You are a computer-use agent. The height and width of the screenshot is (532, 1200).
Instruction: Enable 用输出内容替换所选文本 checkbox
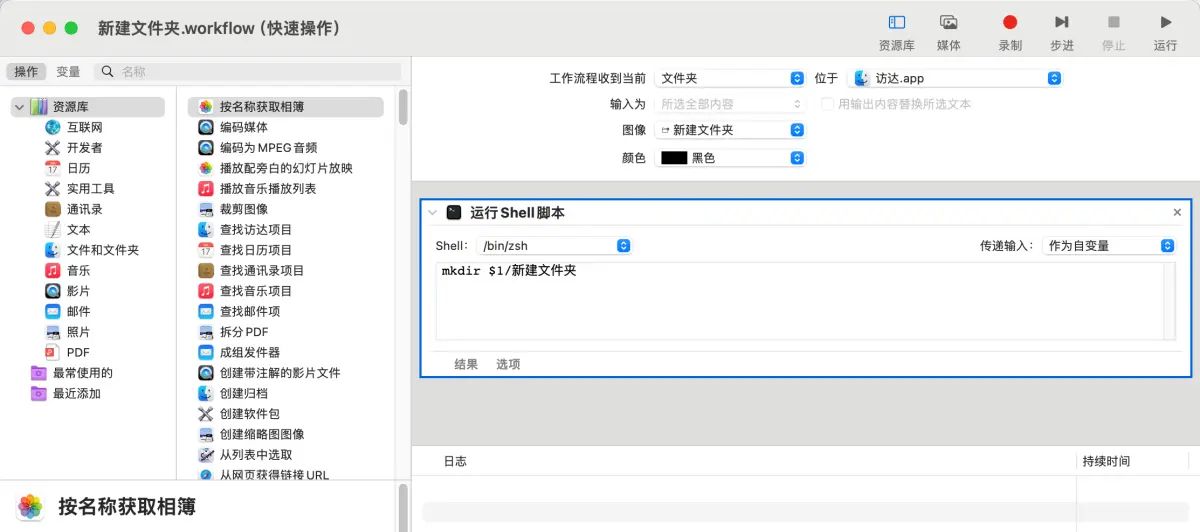click(827, 104)
